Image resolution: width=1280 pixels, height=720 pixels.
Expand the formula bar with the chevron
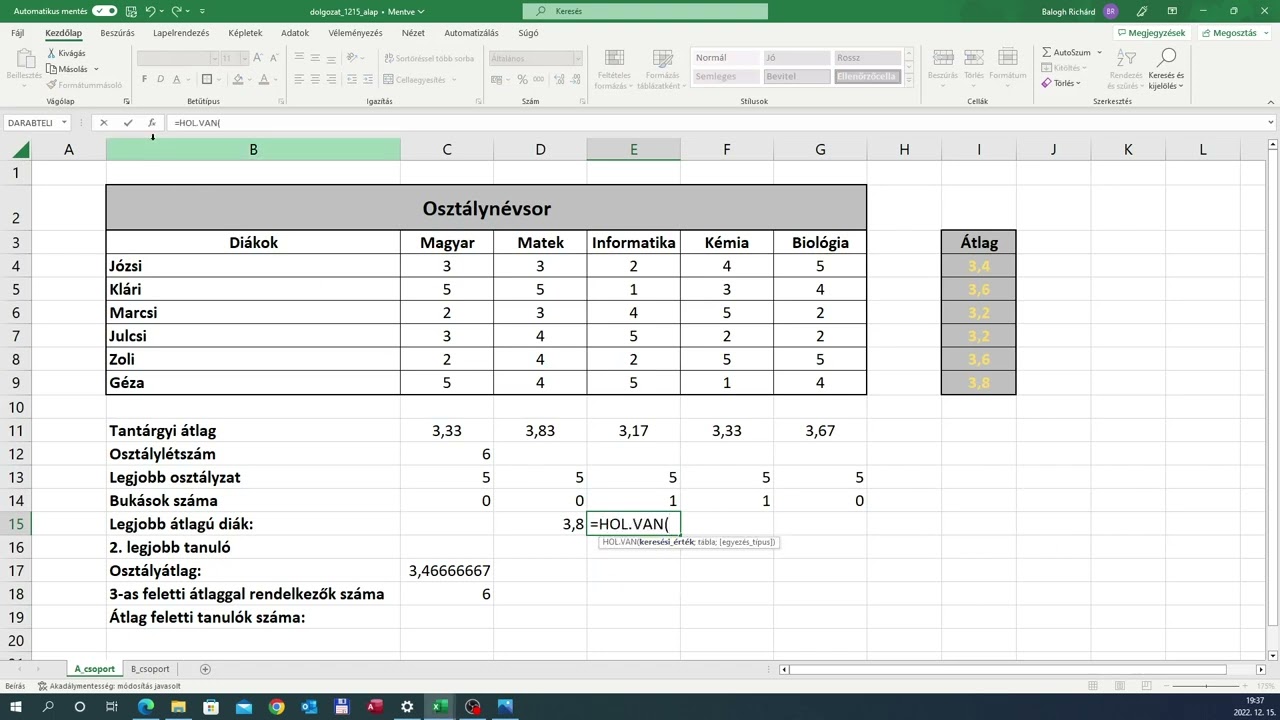(x=1269, y=123)
